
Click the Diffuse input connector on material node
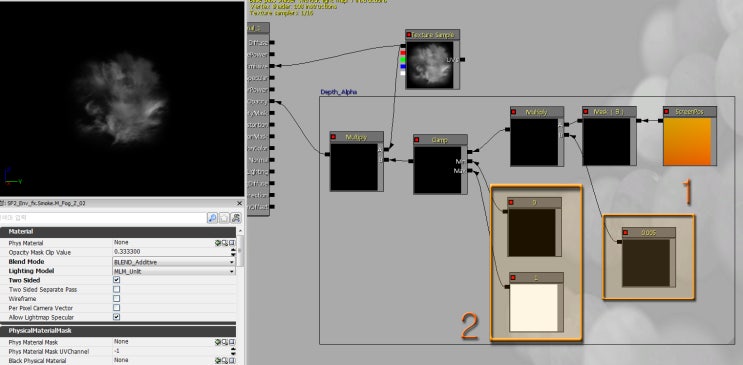point(272,43)
